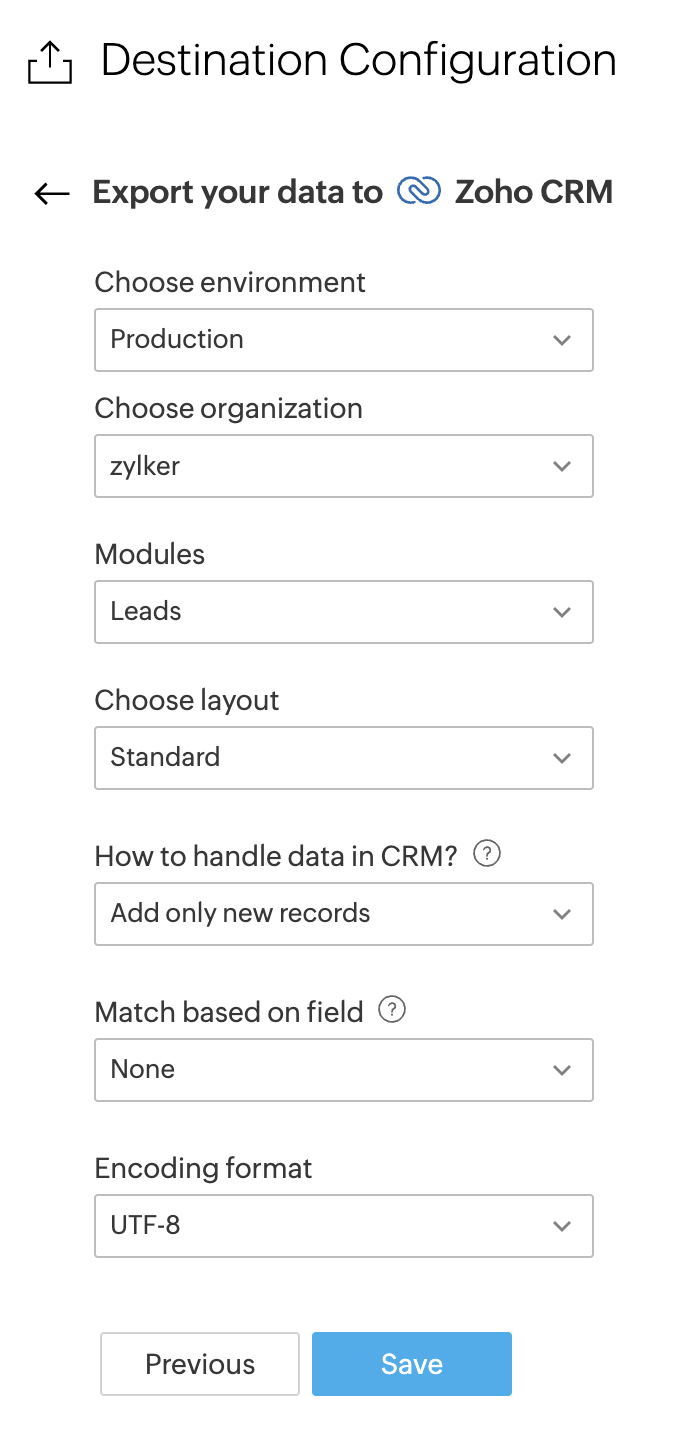The height and width of the screenshot is (1444, 692).
Task: Click the export upload icon in header
Action: tap(49, 64)
